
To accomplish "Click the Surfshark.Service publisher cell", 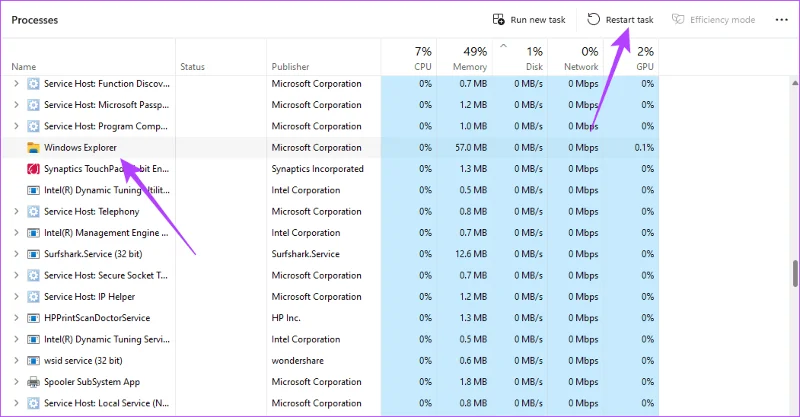I will (305, 254).
